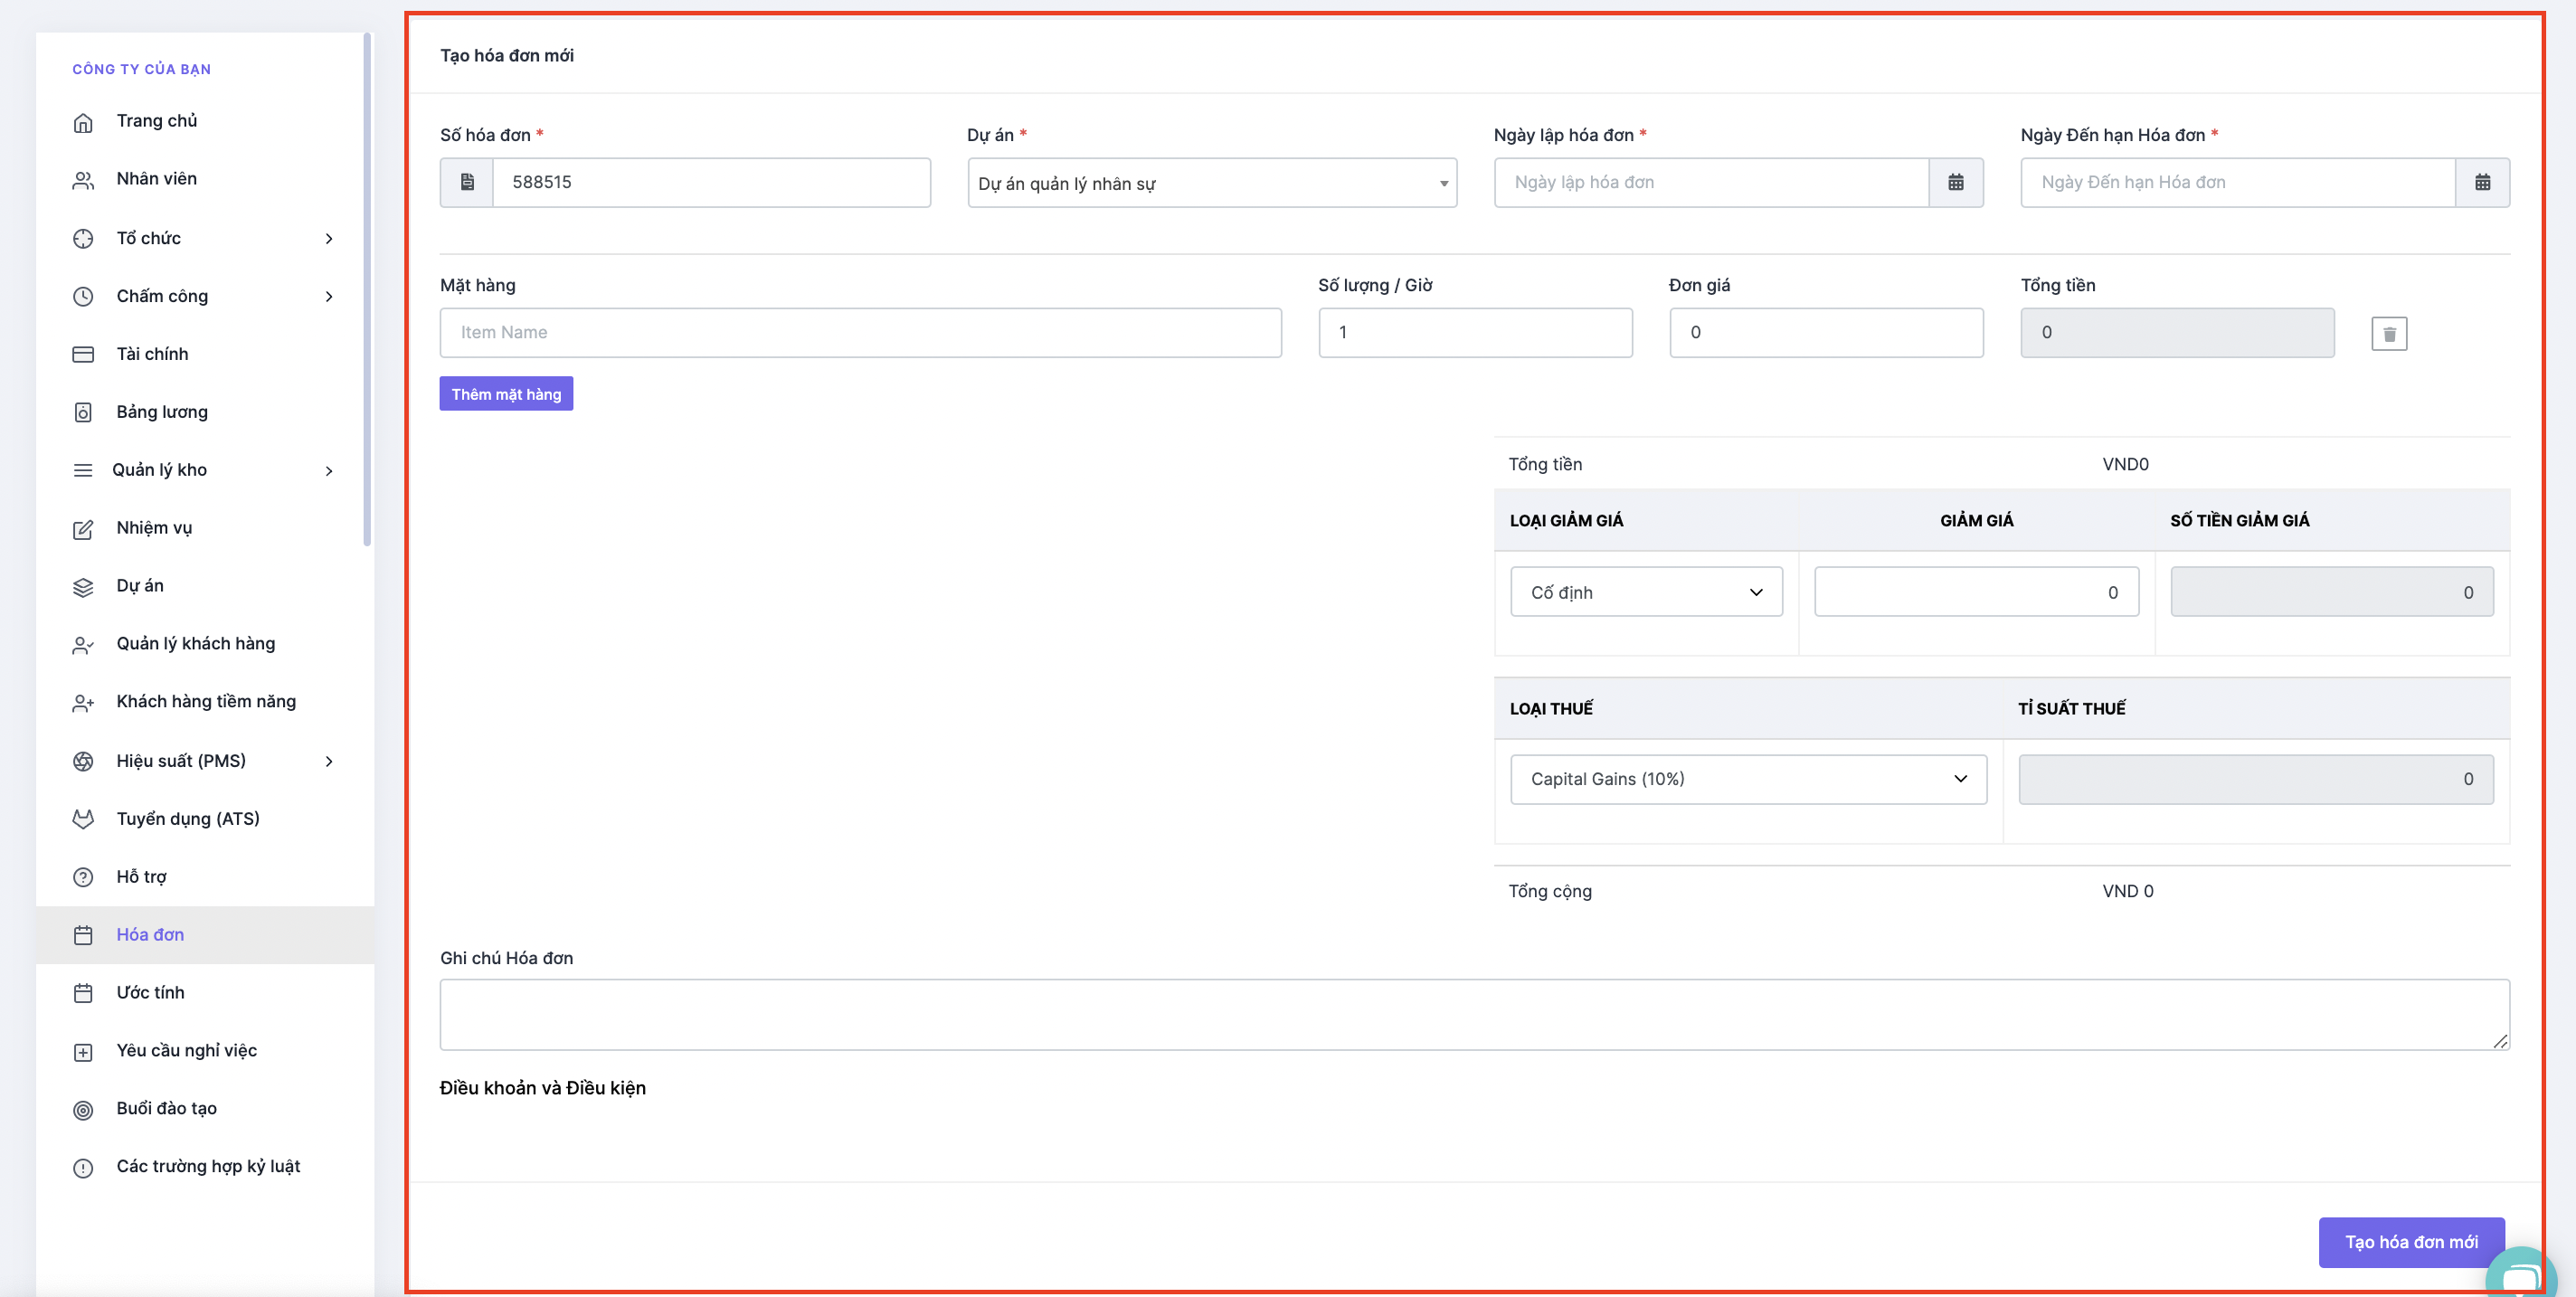Open Yêu cầu nghỉ việc menu item
The height and width of the screenshot is (1297, 2576).
205,1051
